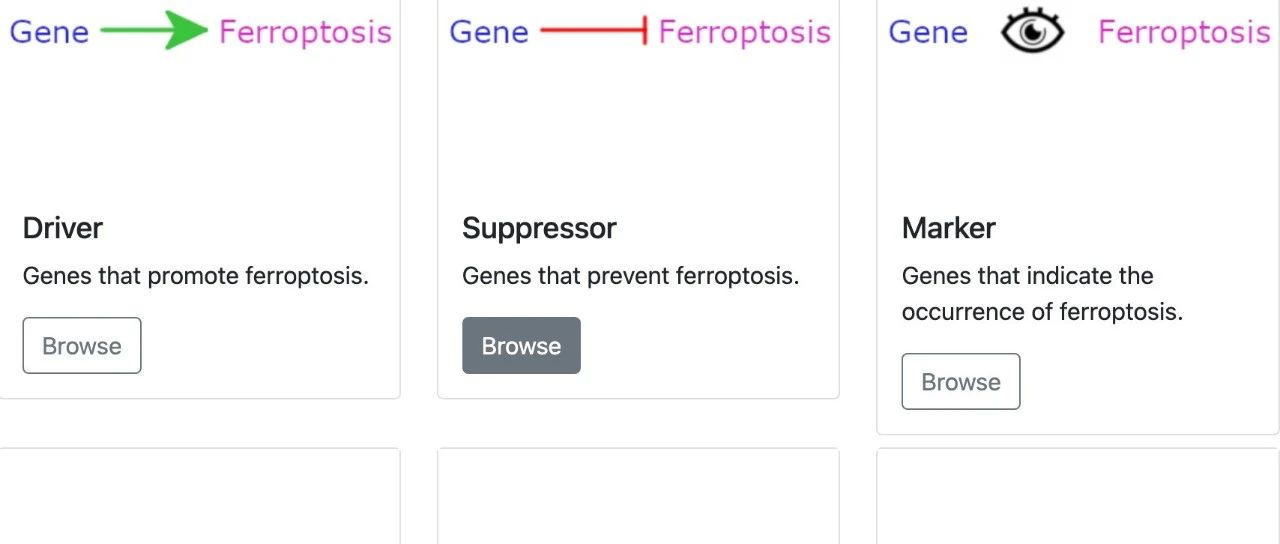Select the Marker heading text

(949, 228)
